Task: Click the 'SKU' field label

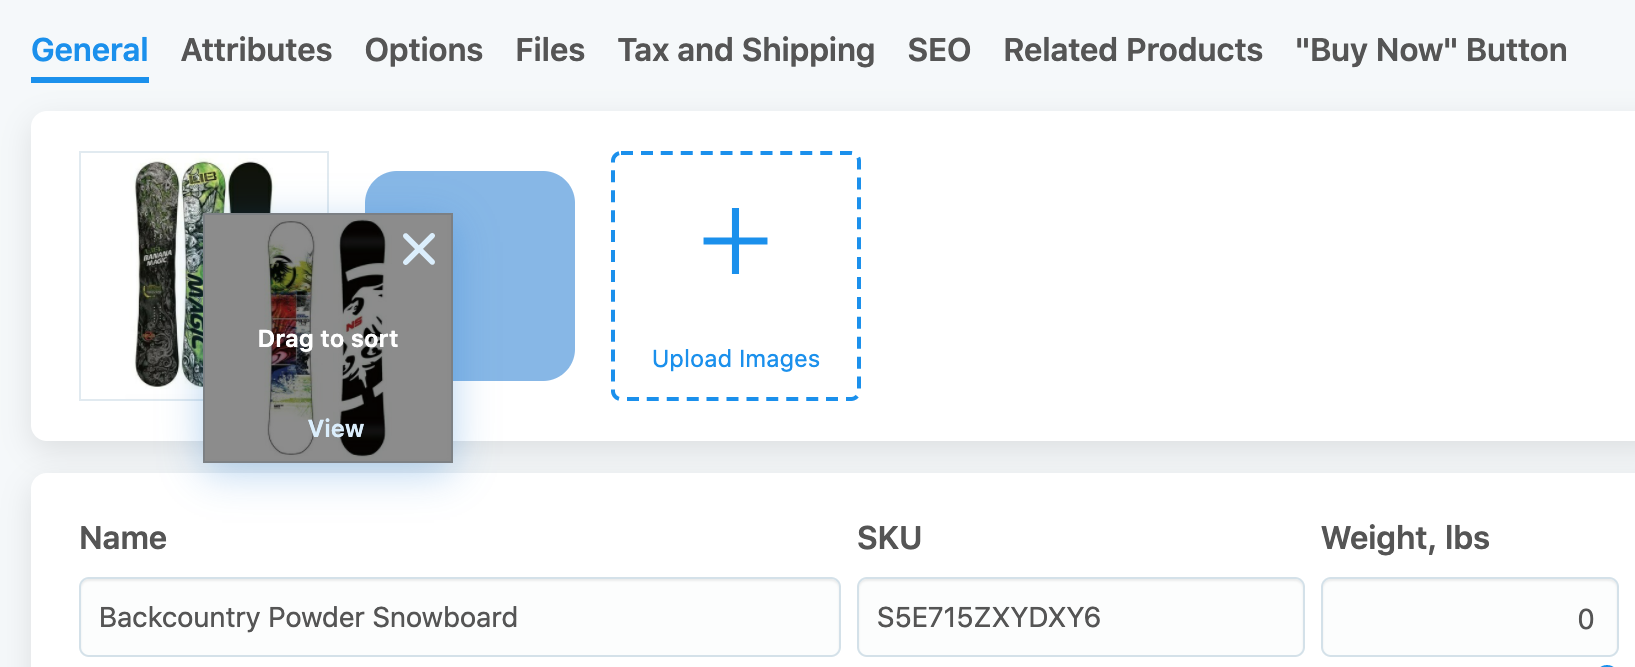Action: (x=889, y=538)
